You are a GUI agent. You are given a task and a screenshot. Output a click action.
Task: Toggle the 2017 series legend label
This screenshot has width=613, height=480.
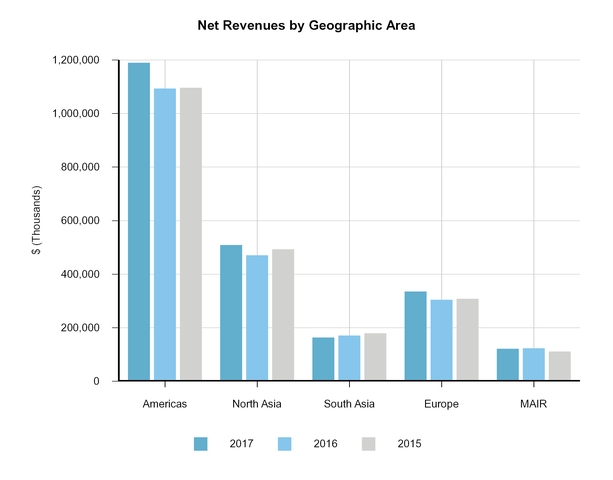240,443
